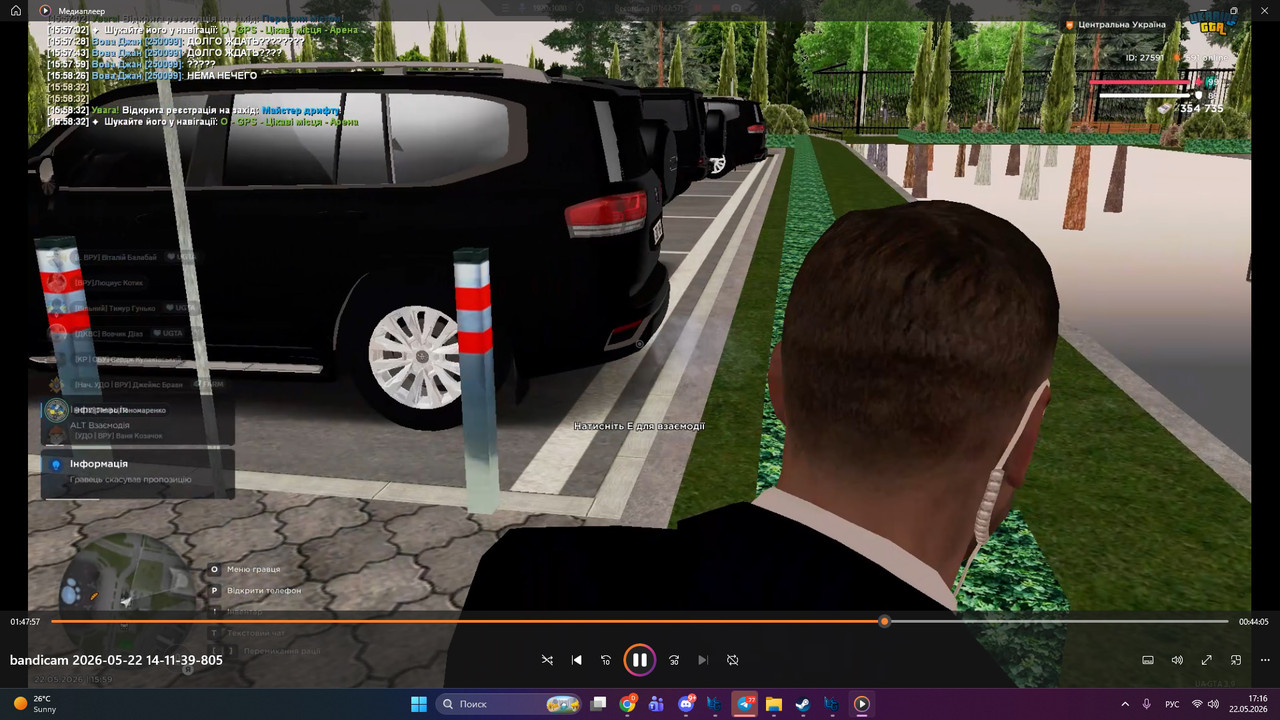Go to the previous track

click(x=577, y=660)
